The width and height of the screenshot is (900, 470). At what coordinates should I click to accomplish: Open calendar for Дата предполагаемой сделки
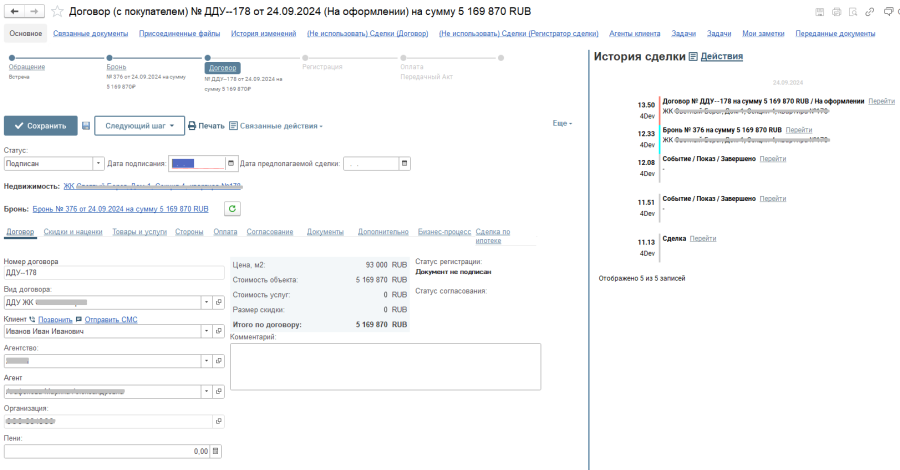pos(404,163)
